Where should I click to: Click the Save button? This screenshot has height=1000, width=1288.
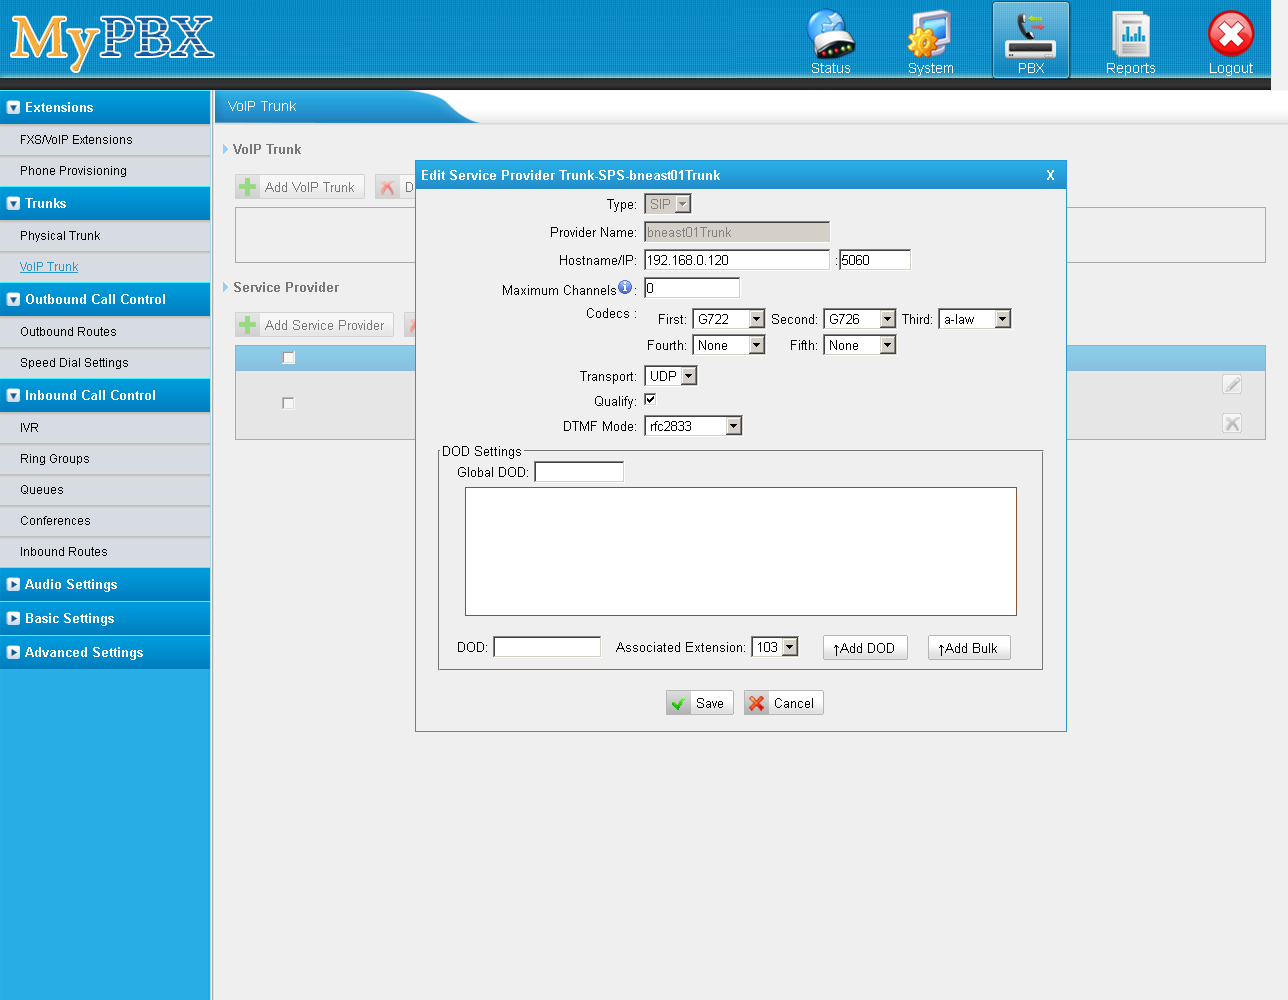[x=700, y=703]
